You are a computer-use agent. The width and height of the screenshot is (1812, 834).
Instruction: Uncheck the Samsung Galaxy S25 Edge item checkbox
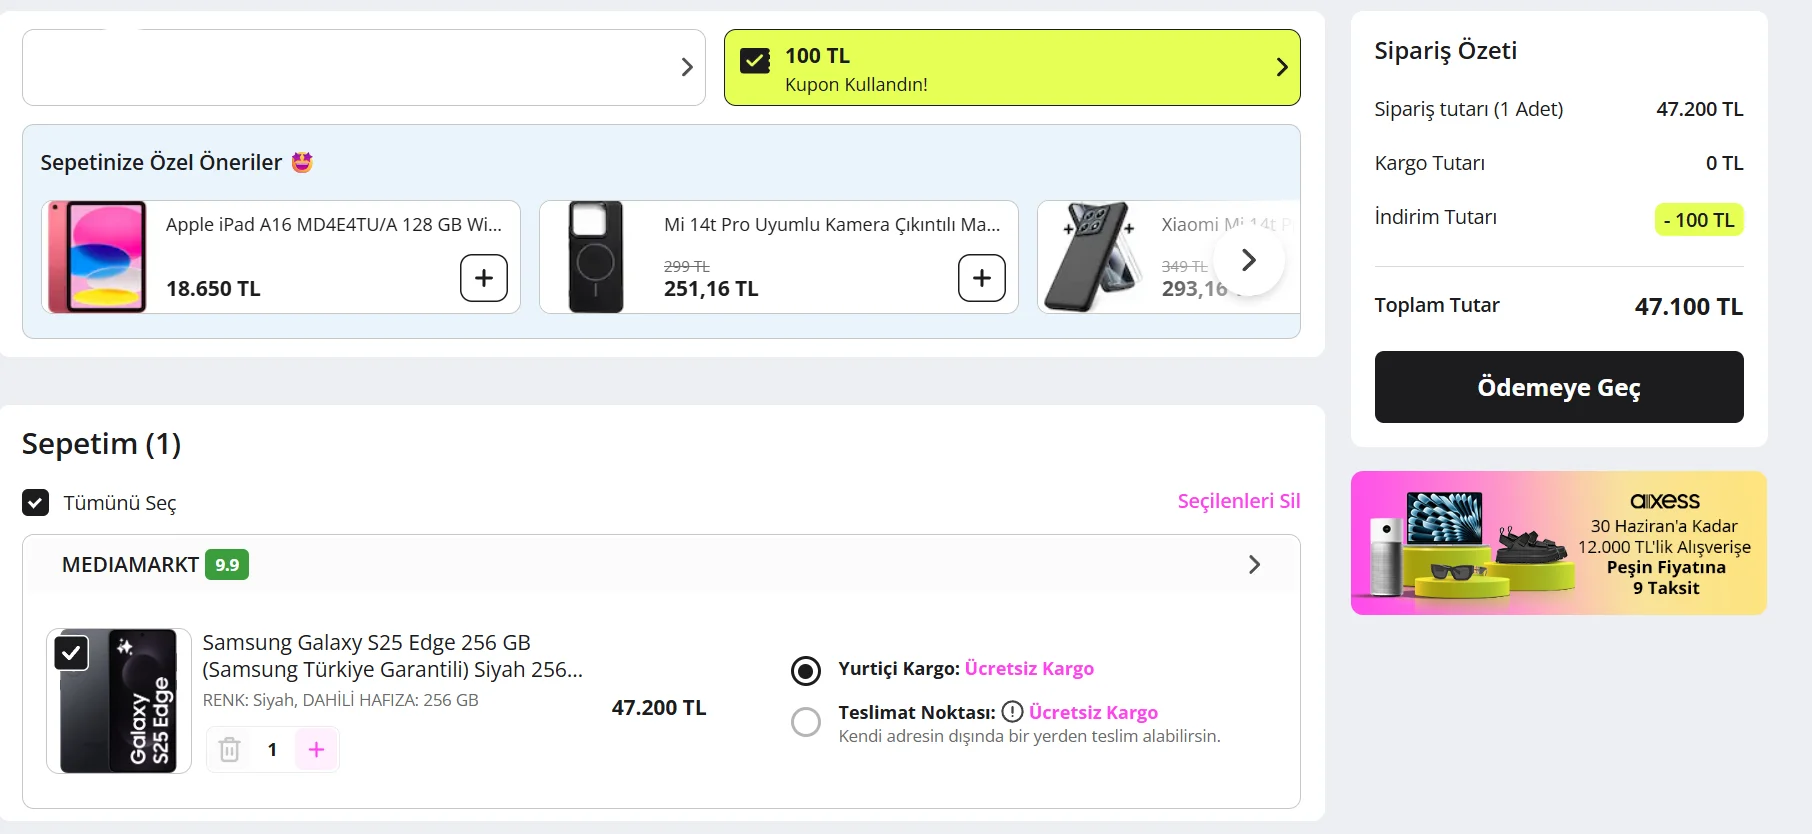pos(71,653)
